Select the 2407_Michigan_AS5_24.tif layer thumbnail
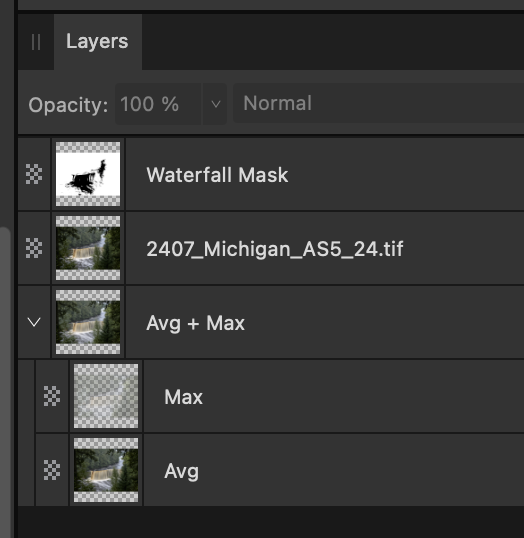 [x=88, y=248]
